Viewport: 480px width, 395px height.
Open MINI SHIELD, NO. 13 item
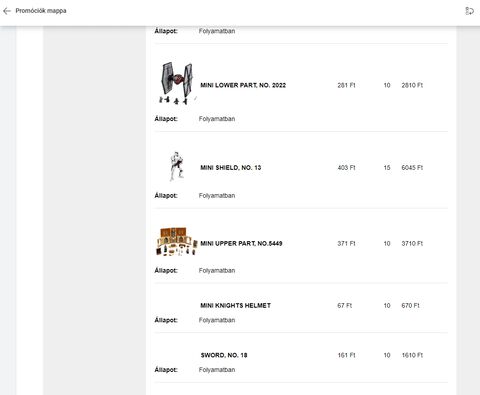point(231,168)
